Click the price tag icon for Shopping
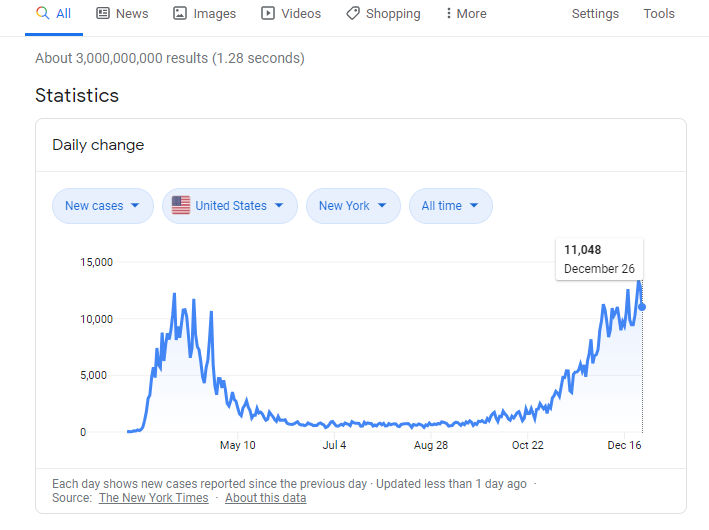This screenshot has height=530, width=709. 353,14
